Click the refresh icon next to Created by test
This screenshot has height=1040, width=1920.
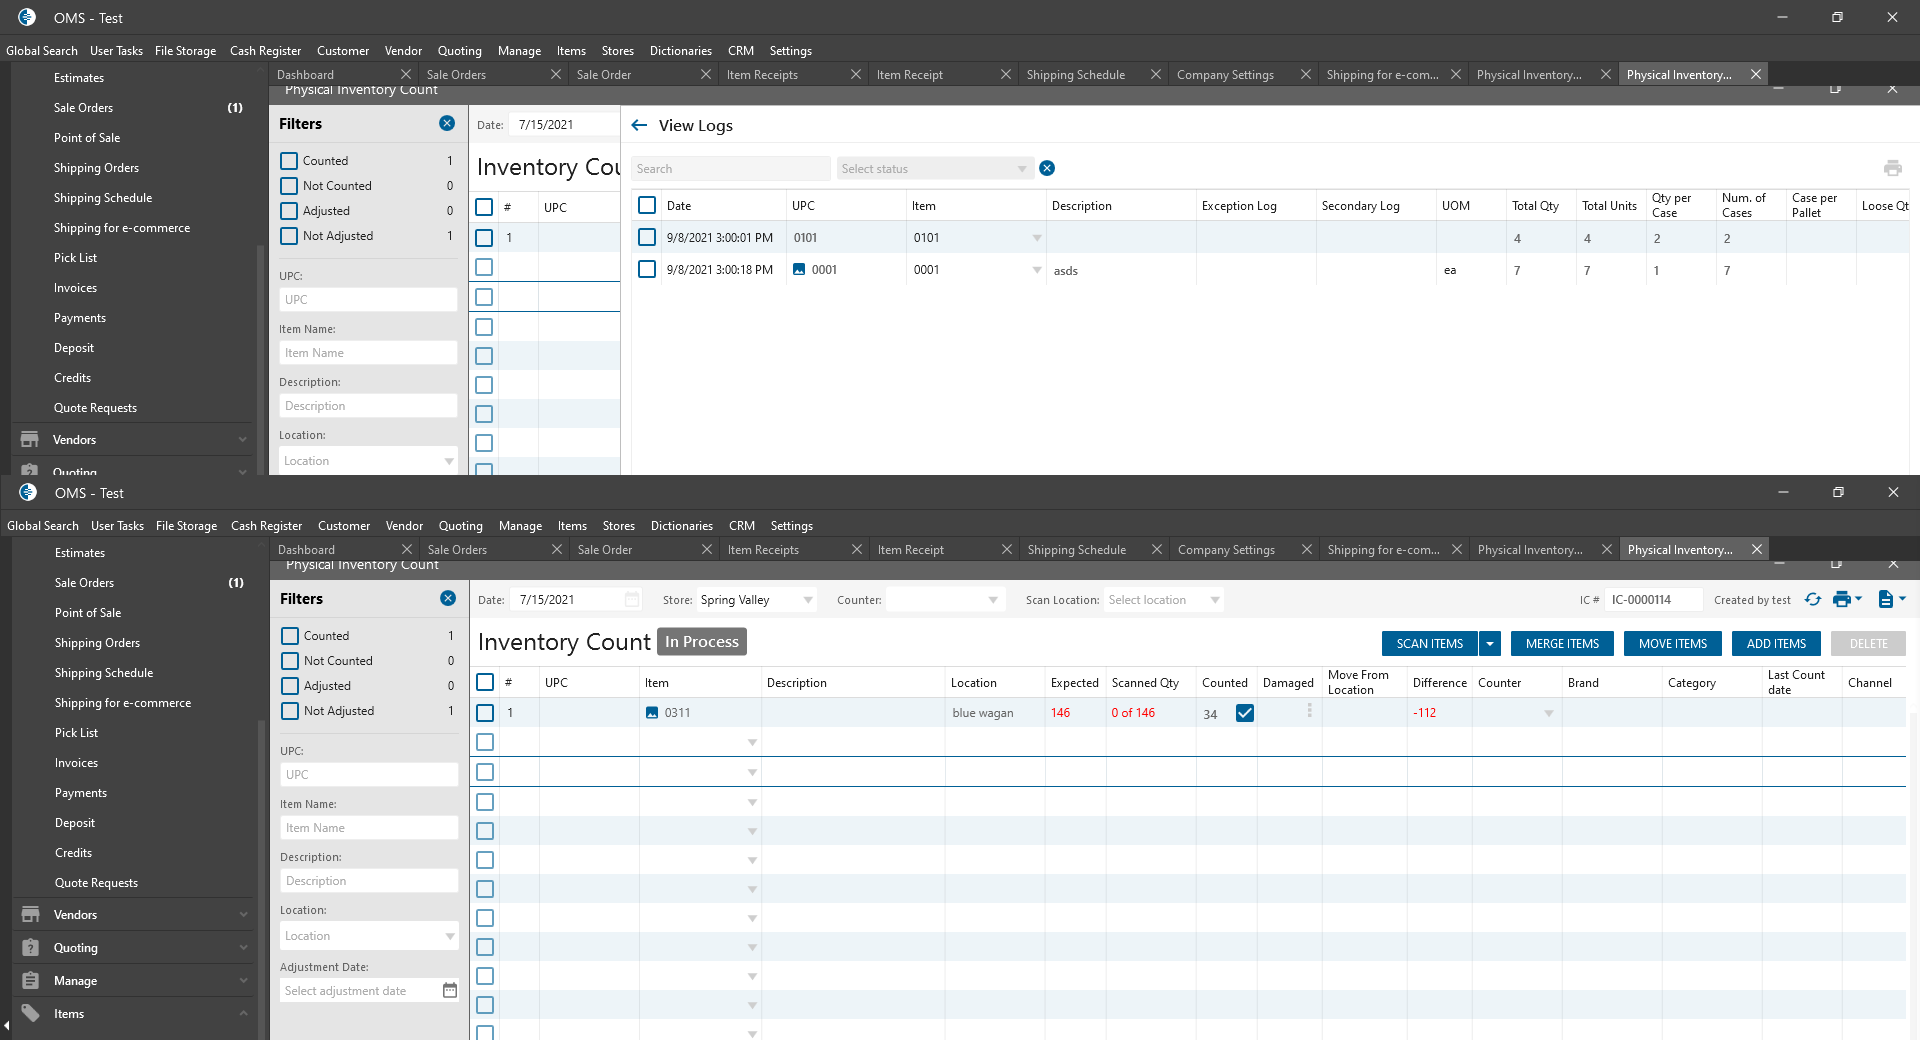tap(1812, 599)
